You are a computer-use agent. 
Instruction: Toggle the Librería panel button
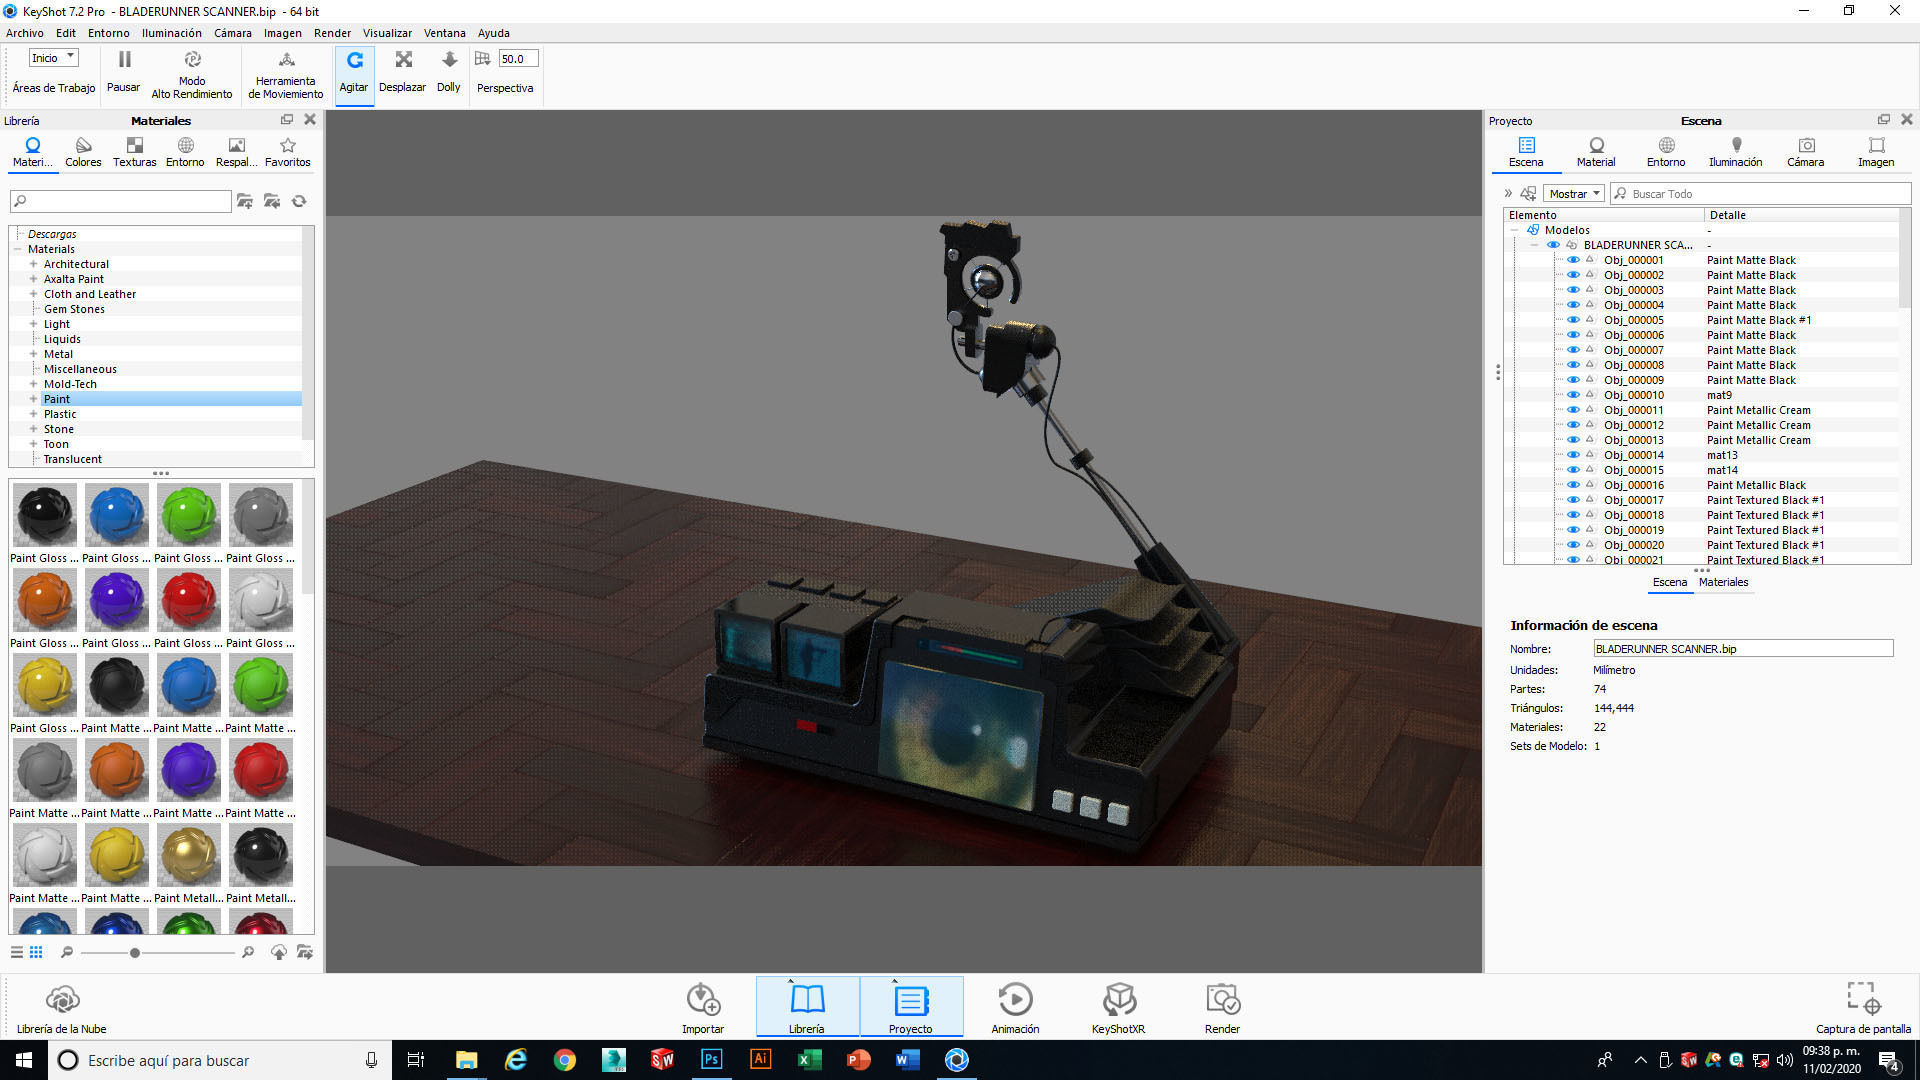click(x=807, y=1008)
